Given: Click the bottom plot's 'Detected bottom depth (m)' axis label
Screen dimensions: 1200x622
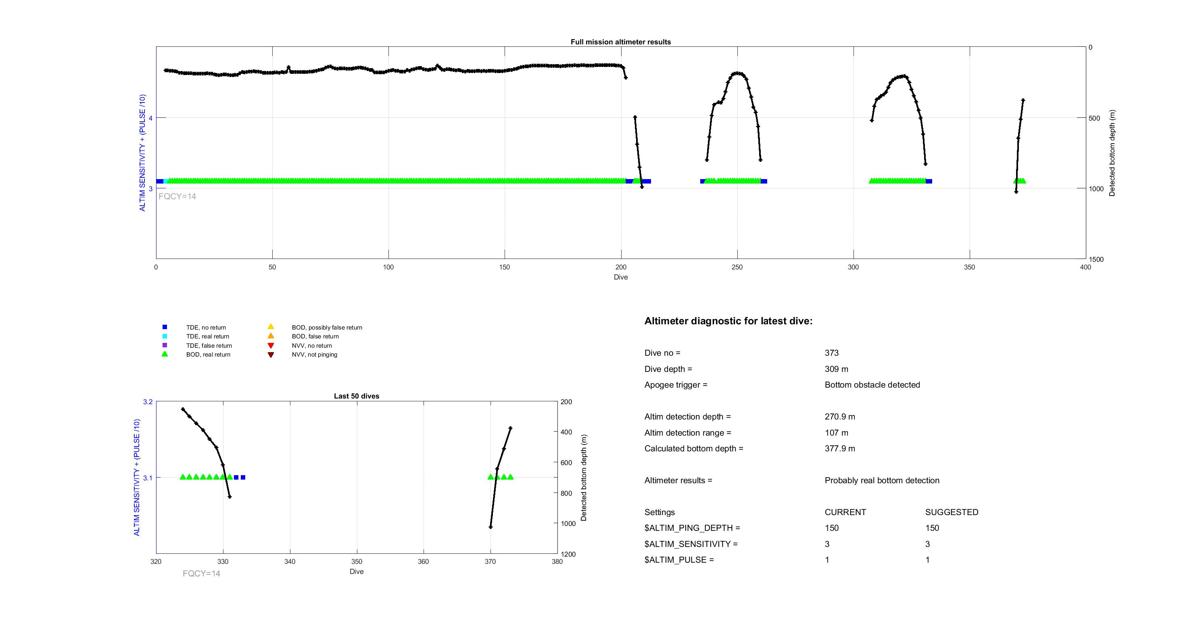Looking at the screenshot, I should 583,478.
